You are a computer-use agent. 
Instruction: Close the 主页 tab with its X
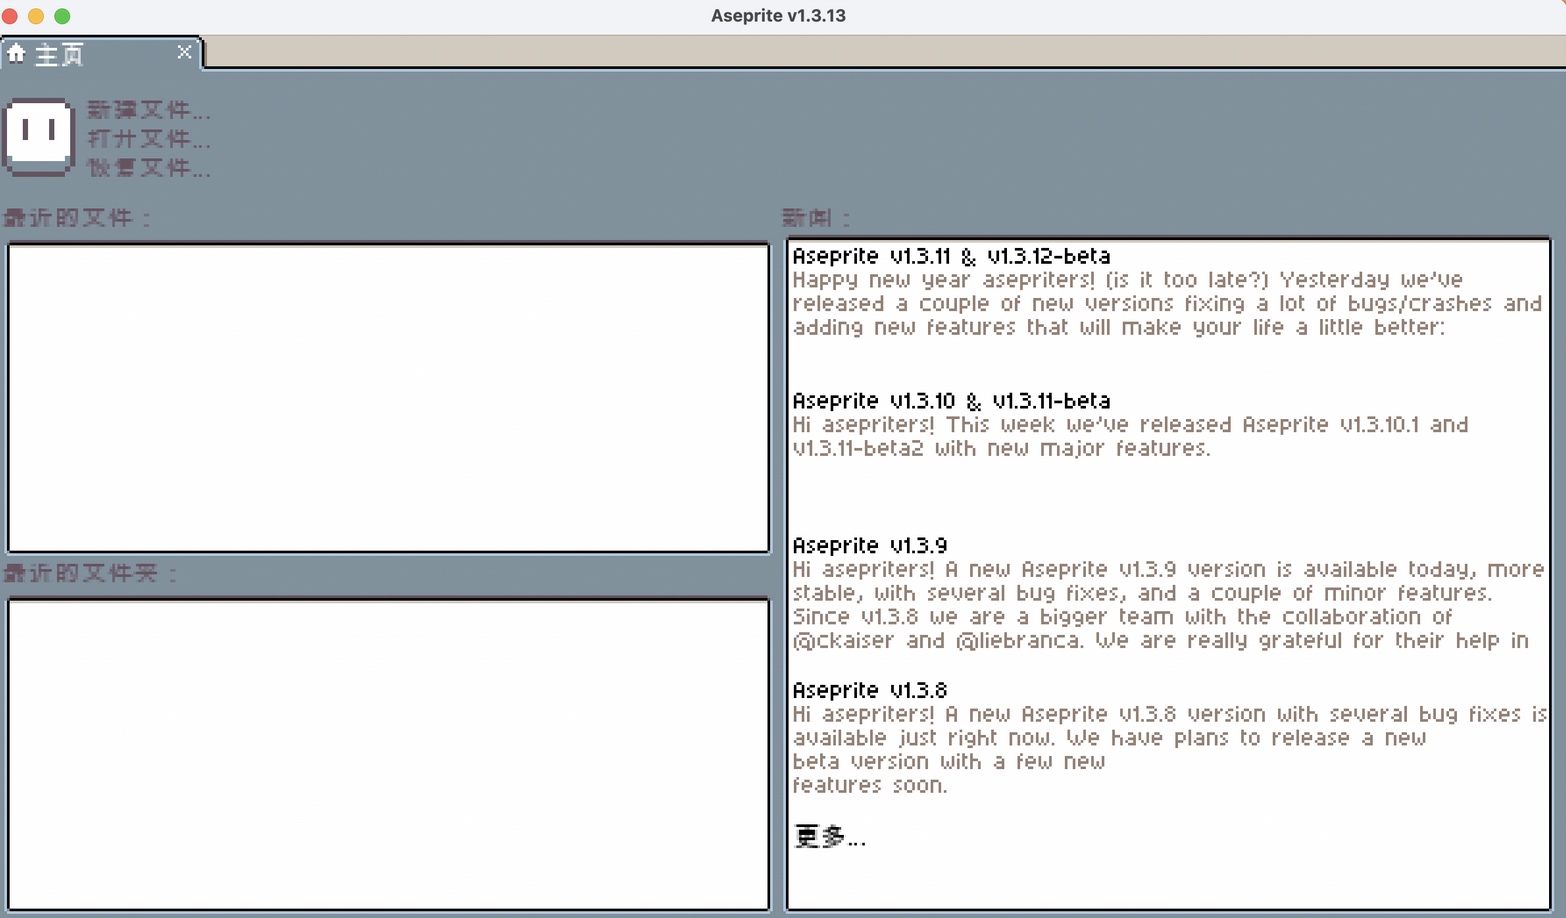[x=184, y=52]
